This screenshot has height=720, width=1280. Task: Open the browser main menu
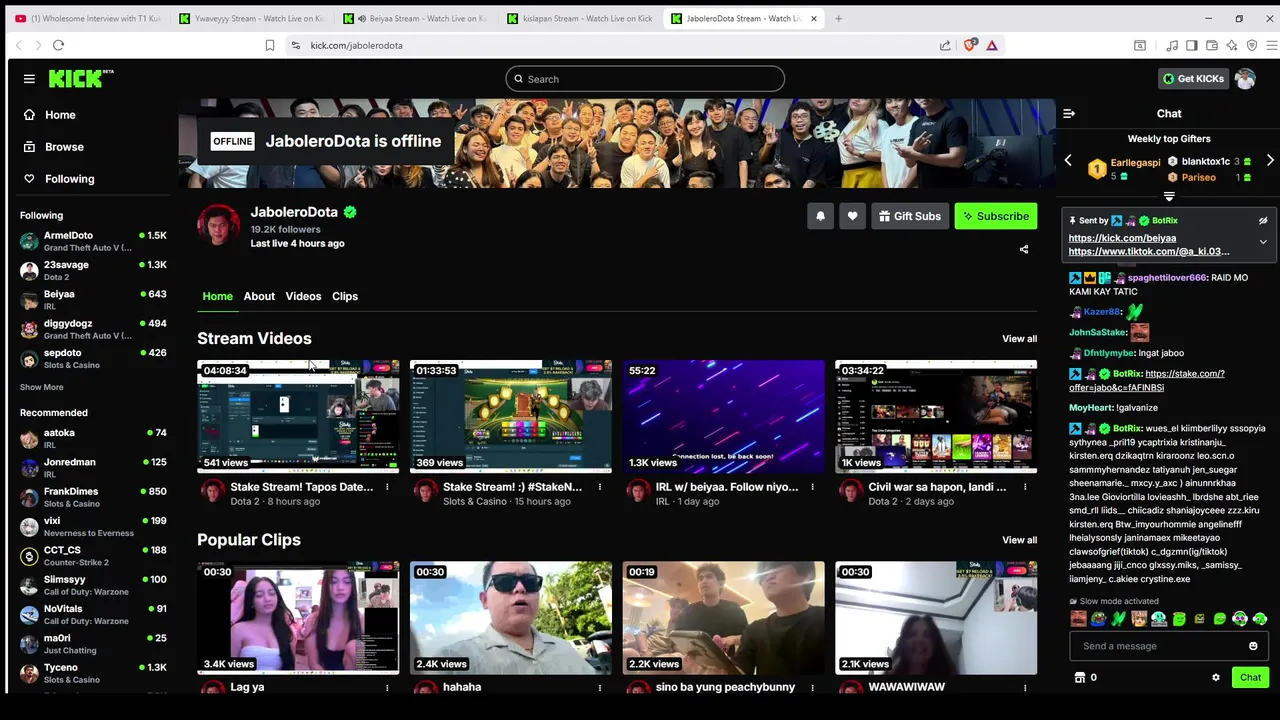[1272, 45]
